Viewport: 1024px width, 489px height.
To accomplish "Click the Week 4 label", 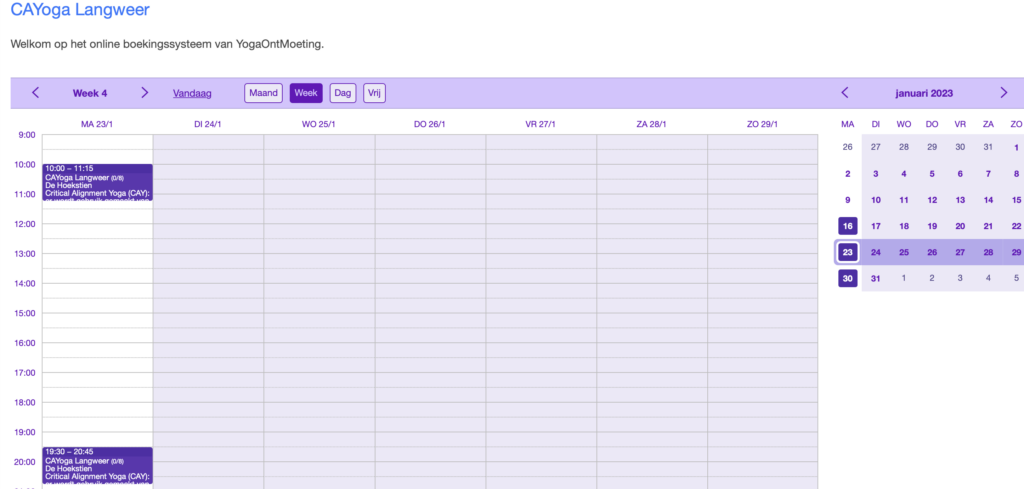I will pos(90,93).
